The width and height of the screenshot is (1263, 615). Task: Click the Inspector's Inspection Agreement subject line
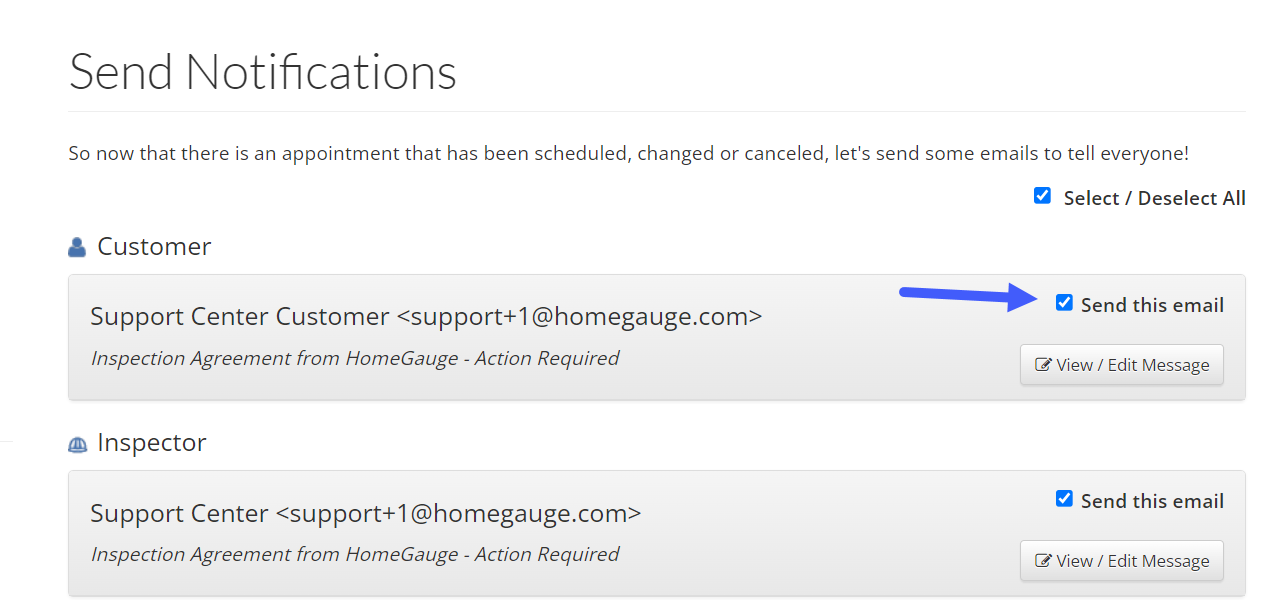coord(355,554)
